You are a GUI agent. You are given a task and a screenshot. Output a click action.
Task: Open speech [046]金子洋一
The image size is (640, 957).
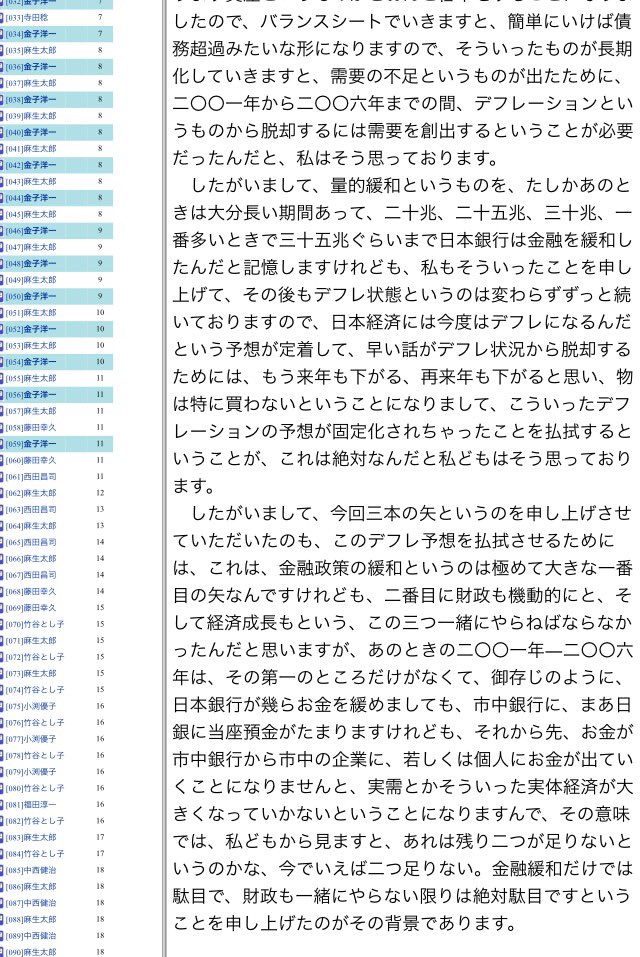coord(31,231)
